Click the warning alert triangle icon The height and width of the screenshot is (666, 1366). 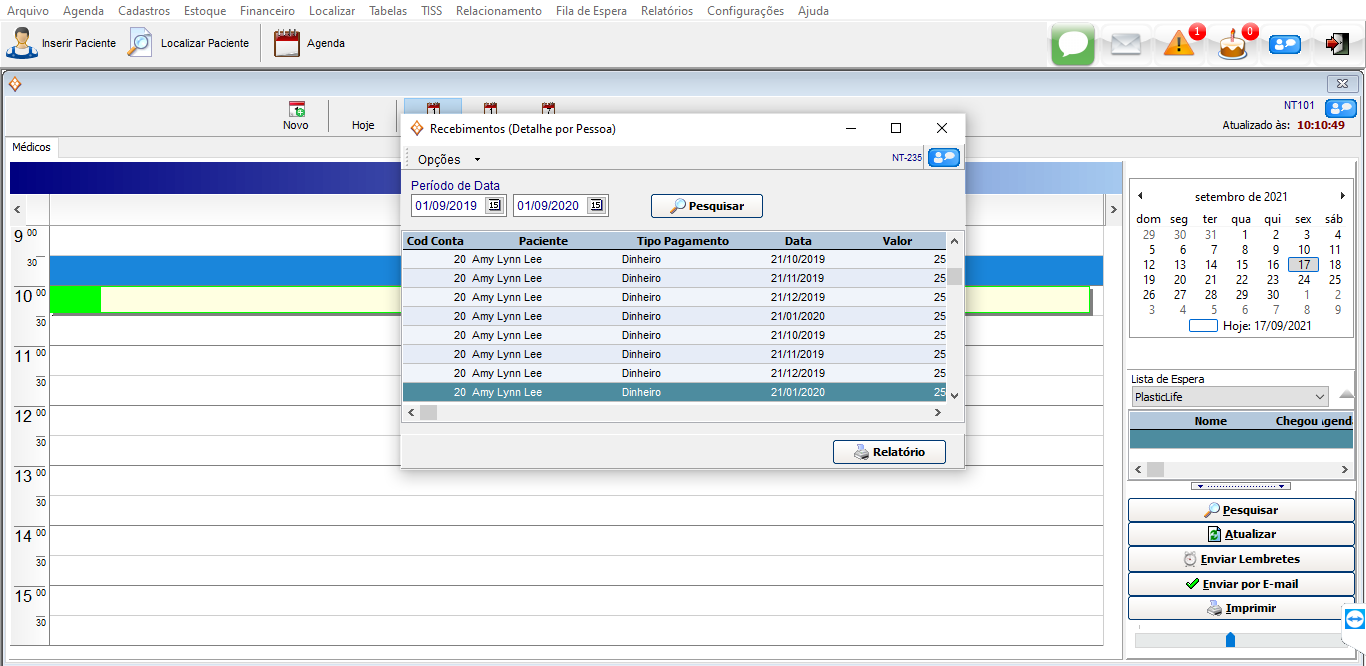tap(1180, 44)
